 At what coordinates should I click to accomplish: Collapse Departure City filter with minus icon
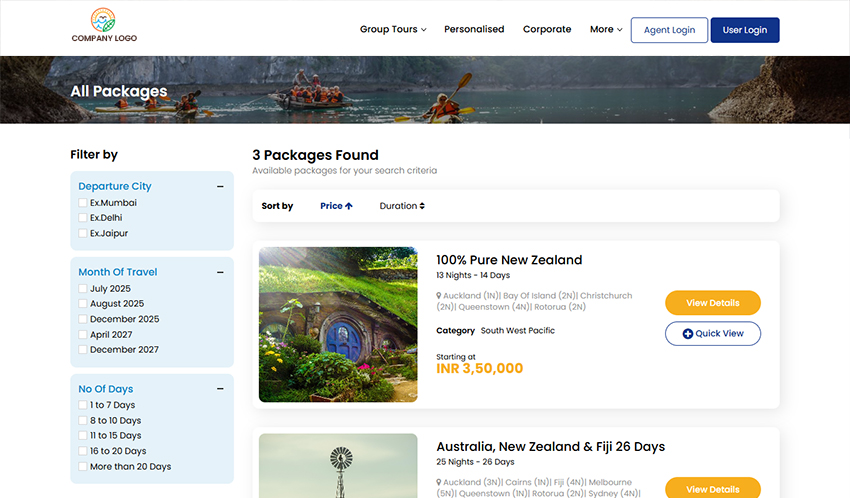pos(220,187)
